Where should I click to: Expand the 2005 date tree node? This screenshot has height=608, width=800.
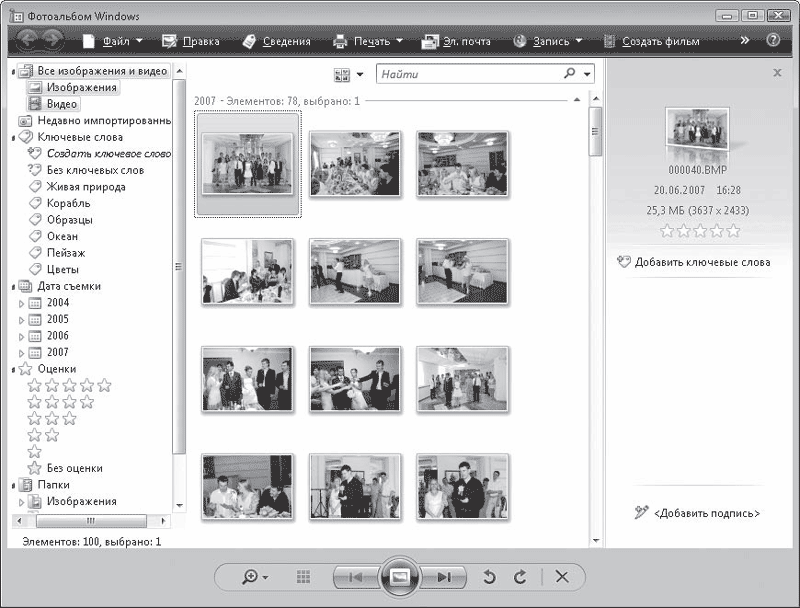[22, 320]
